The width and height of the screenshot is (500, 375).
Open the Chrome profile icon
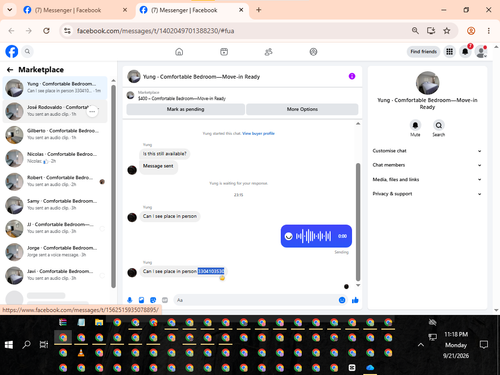(471, 31)
